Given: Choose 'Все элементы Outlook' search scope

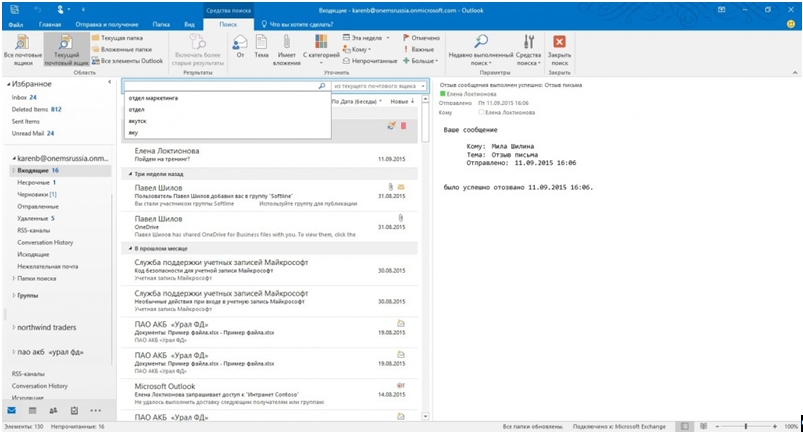Looking at the screenshot, I should pyautogui.click(x=128, y=60).
